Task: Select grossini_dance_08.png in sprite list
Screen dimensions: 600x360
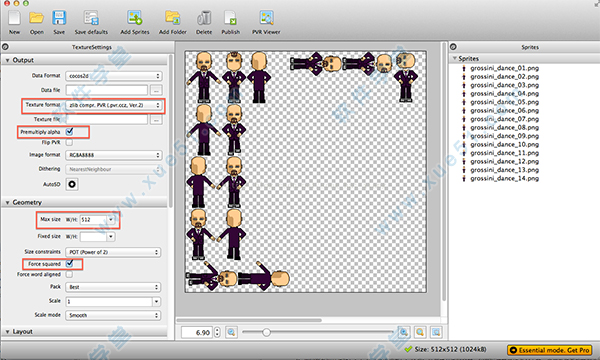Action: point(504,127)
